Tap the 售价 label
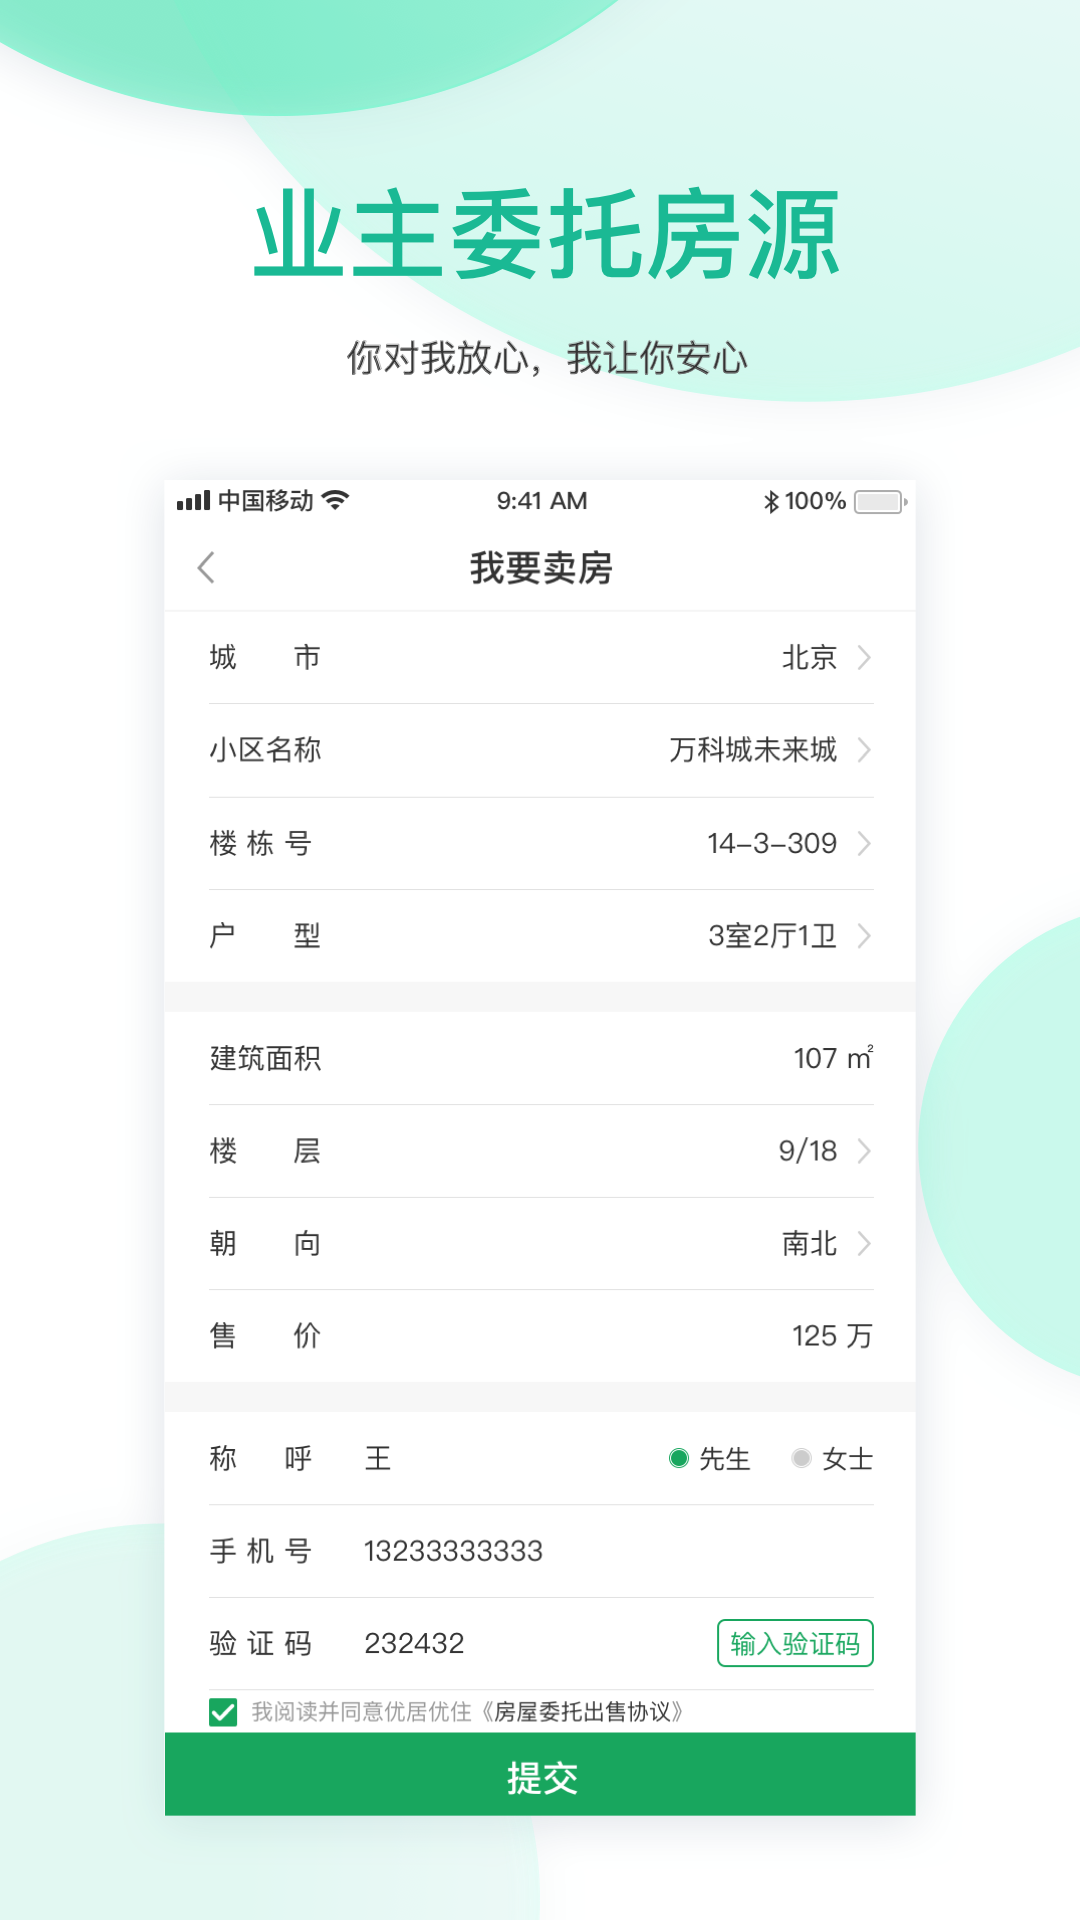Image resolution: width=1080 pixels, height=1920 pixels. (265, 1336)
